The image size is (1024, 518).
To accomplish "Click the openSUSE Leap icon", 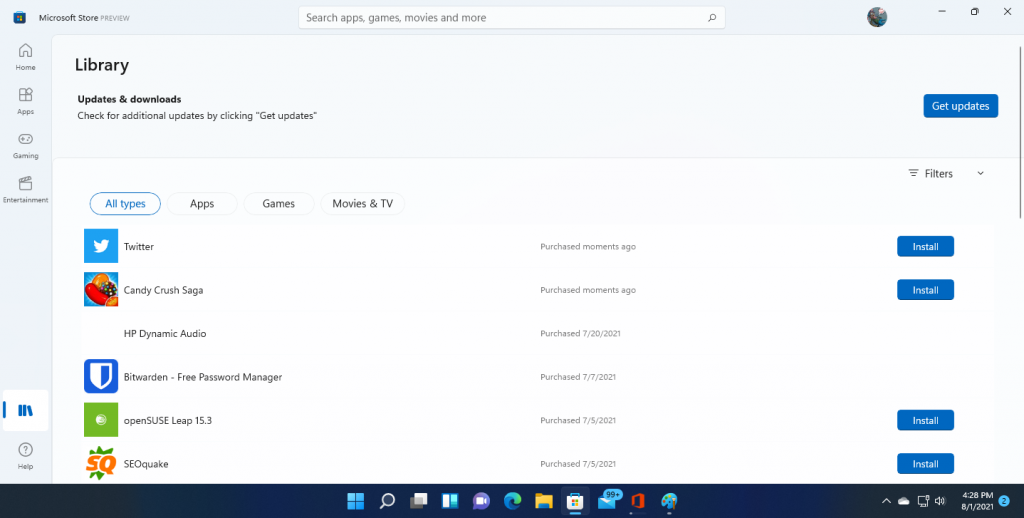I will point(101,420).
